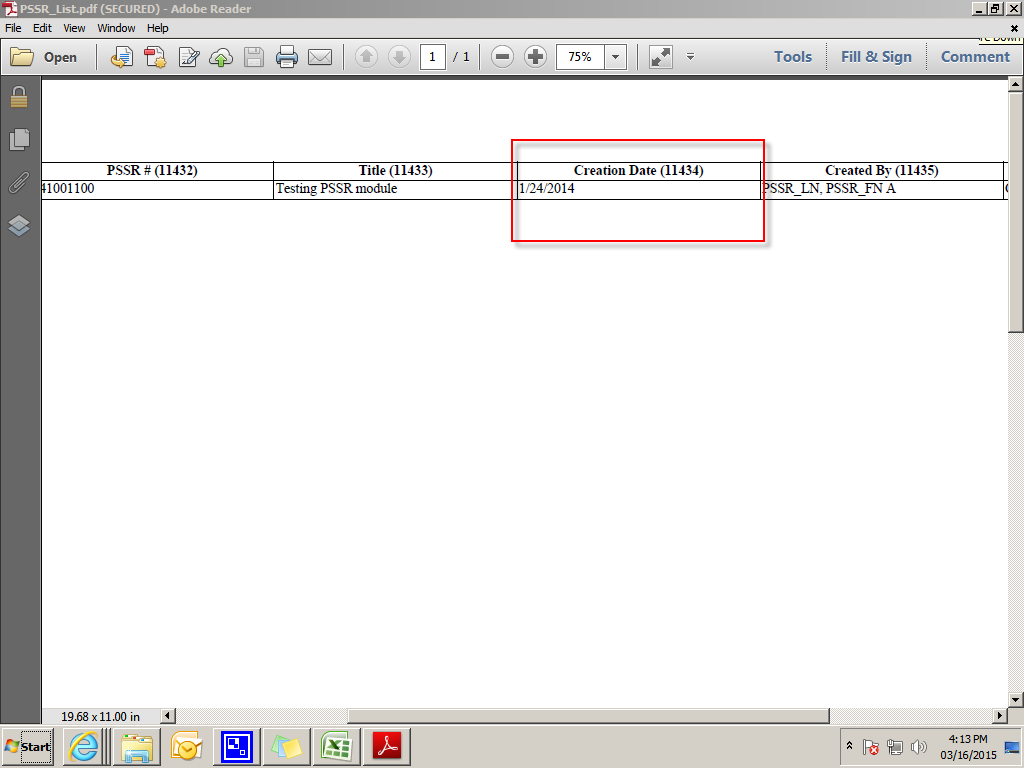Click the volume speaker tray icon
This screenshot has height=768, width=1024.
[x=919, y=746]
